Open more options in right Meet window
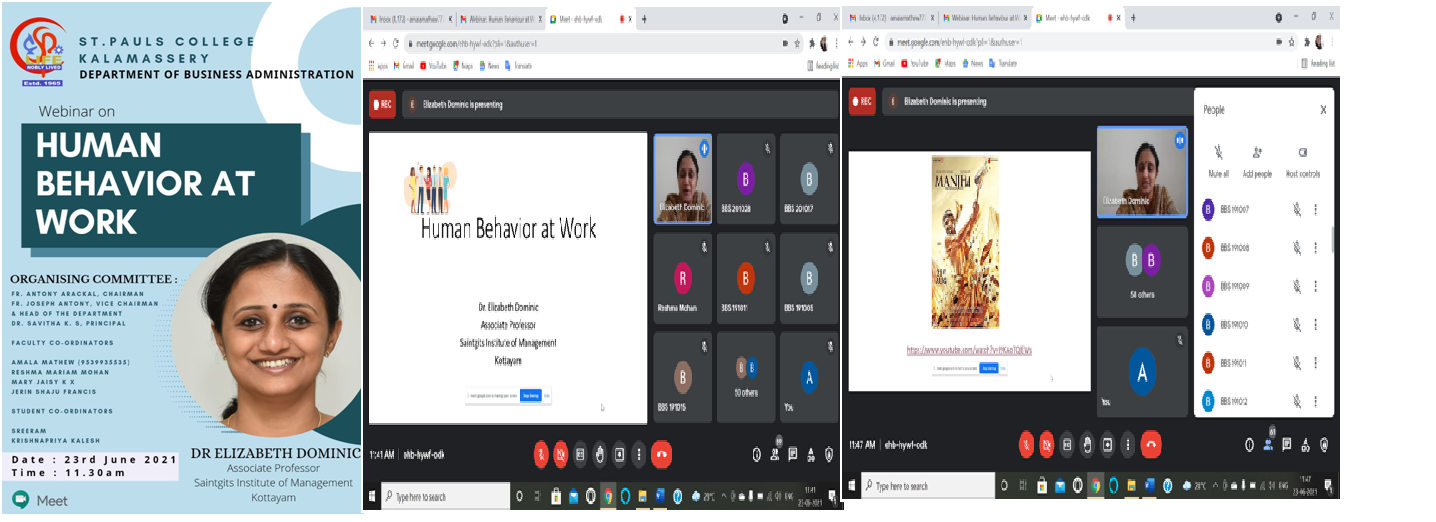Viewport: 1436px width, 522px height. (1127, 443)
